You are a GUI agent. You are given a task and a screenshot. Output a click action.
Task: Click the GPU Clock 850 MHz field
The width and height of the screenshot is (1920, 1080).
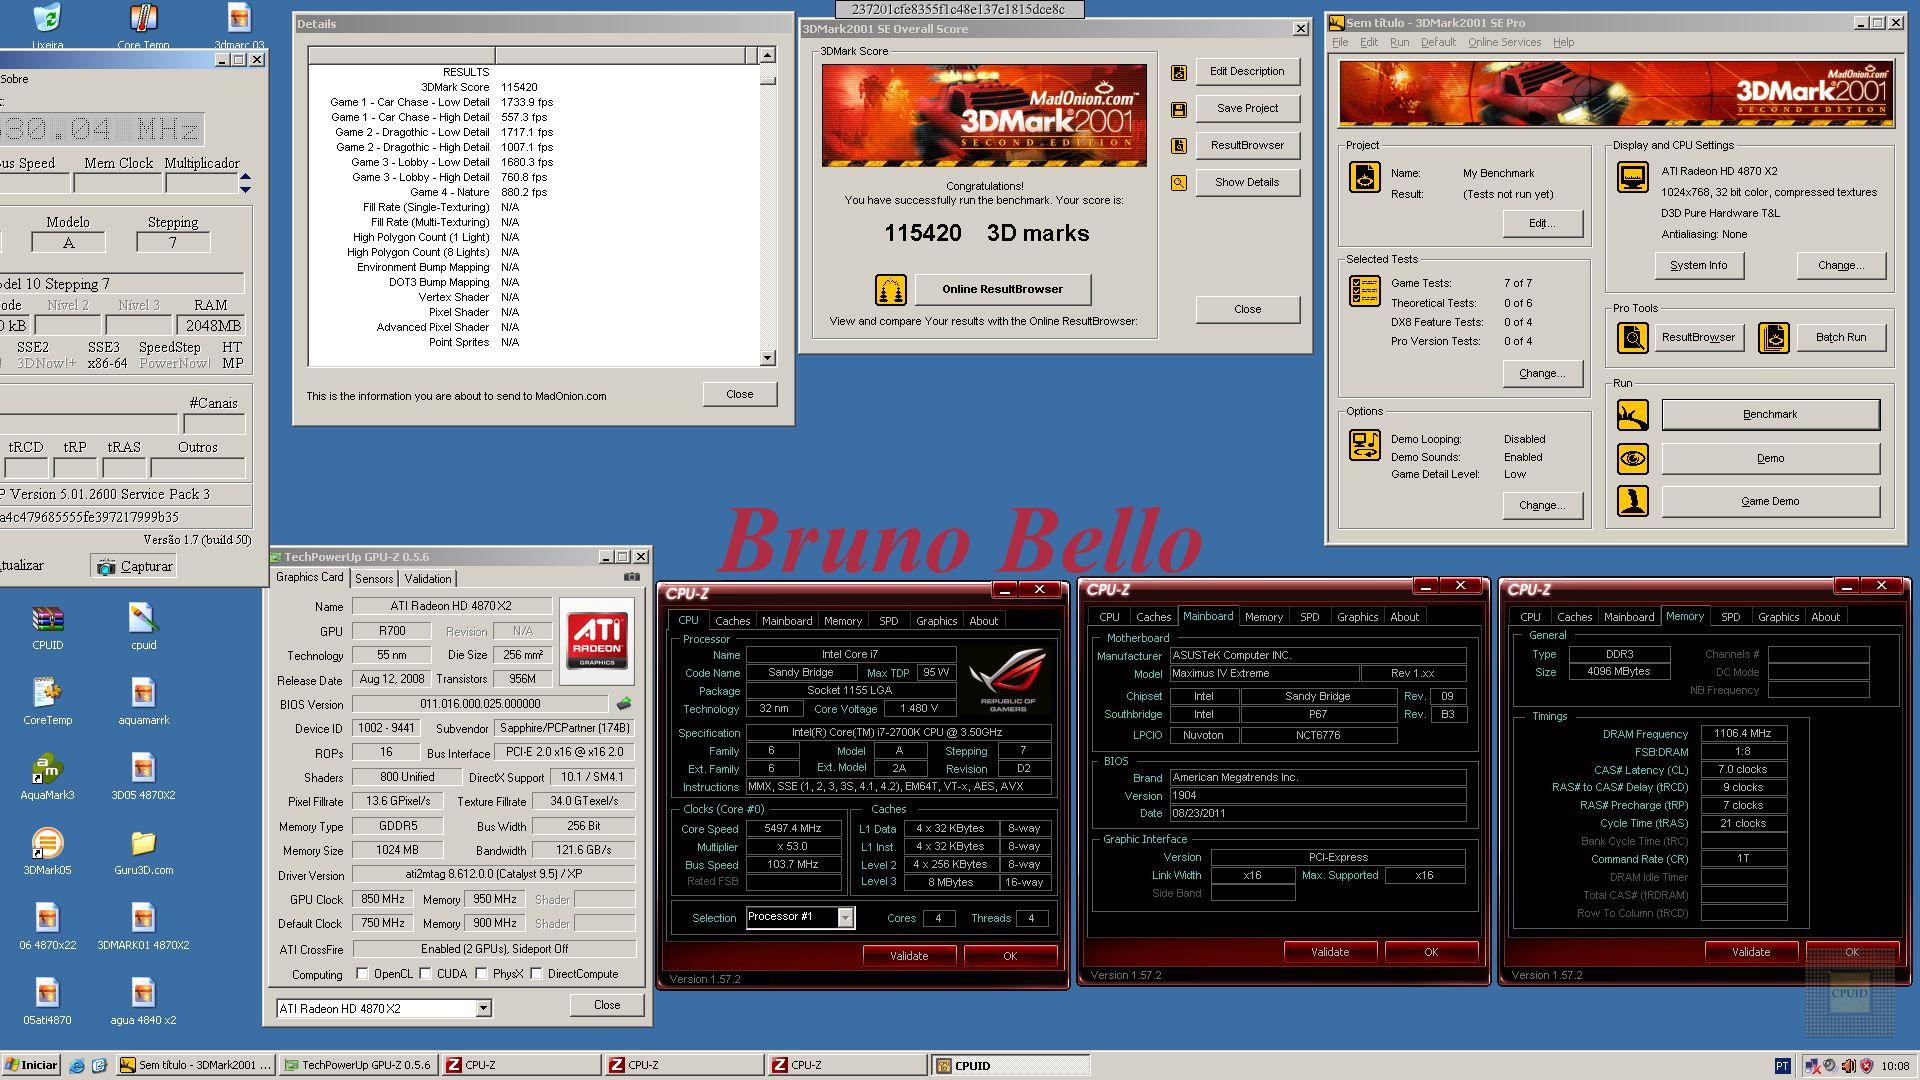click(383, 899)
